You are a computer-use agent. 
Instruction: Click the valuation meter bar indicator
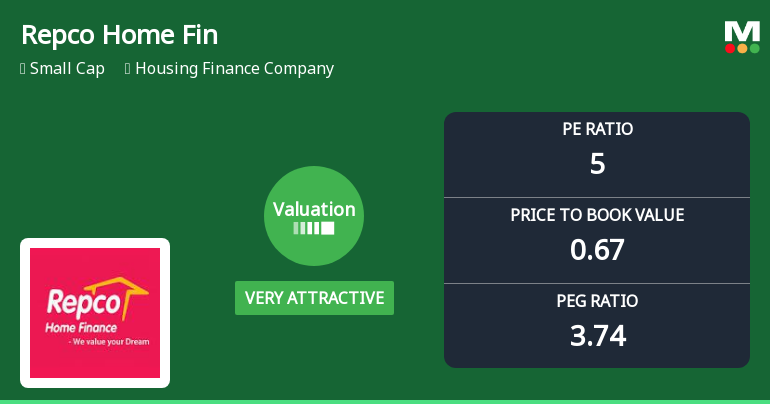314,228
